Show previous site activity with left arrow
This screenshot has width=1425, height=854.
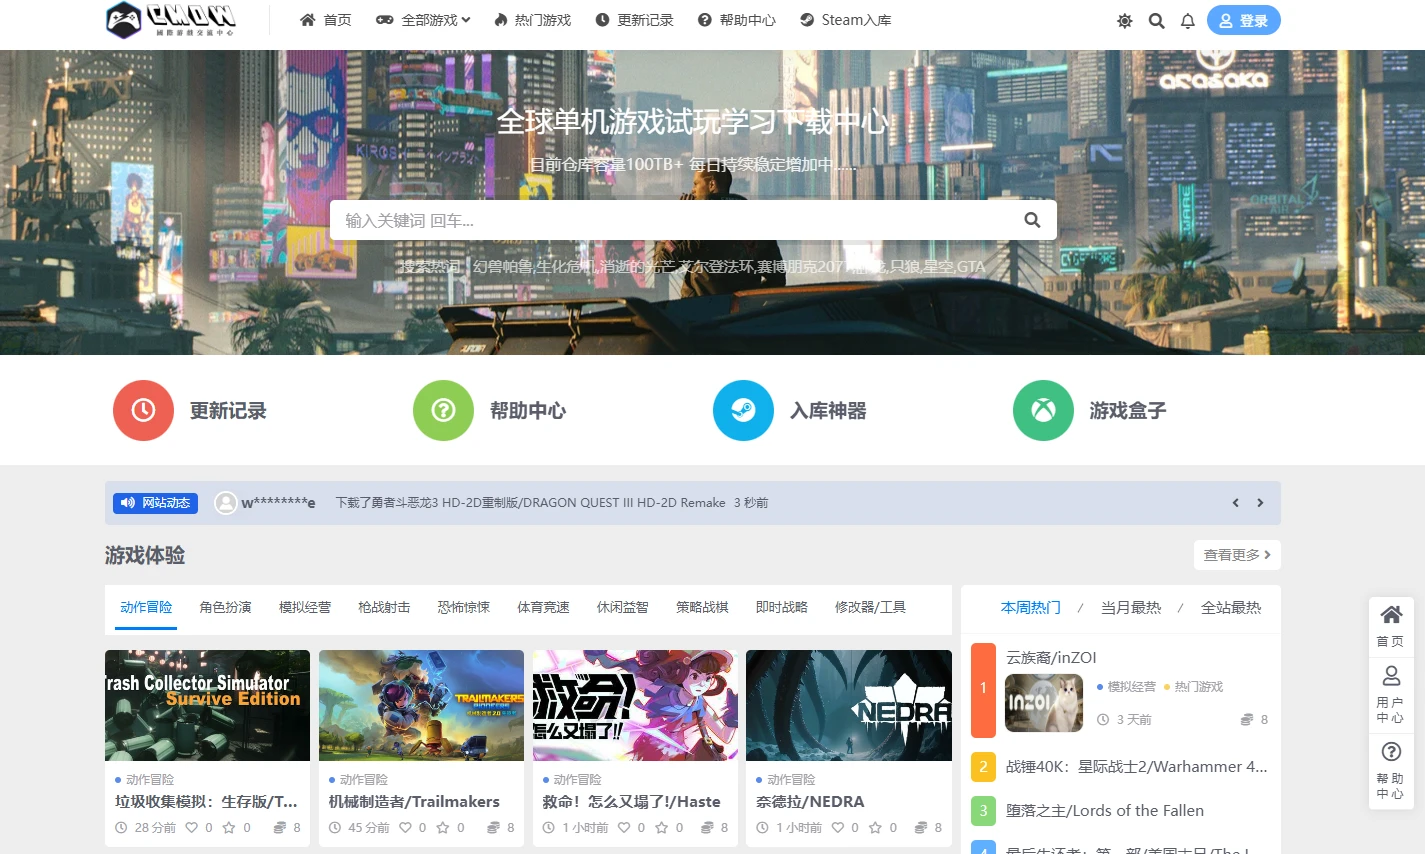pos(1235,503)
